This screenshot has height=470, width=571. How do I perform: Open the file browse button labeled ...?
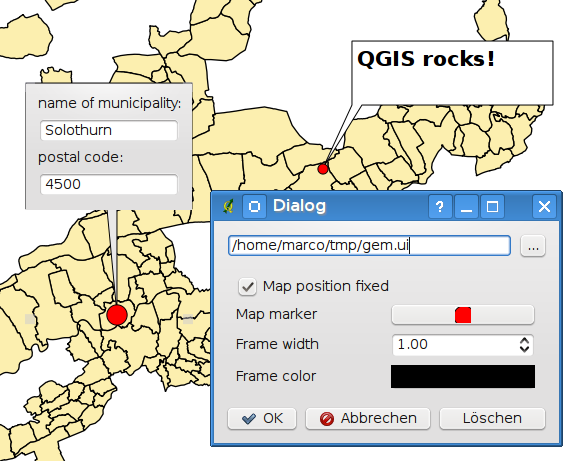click(533, 246)
